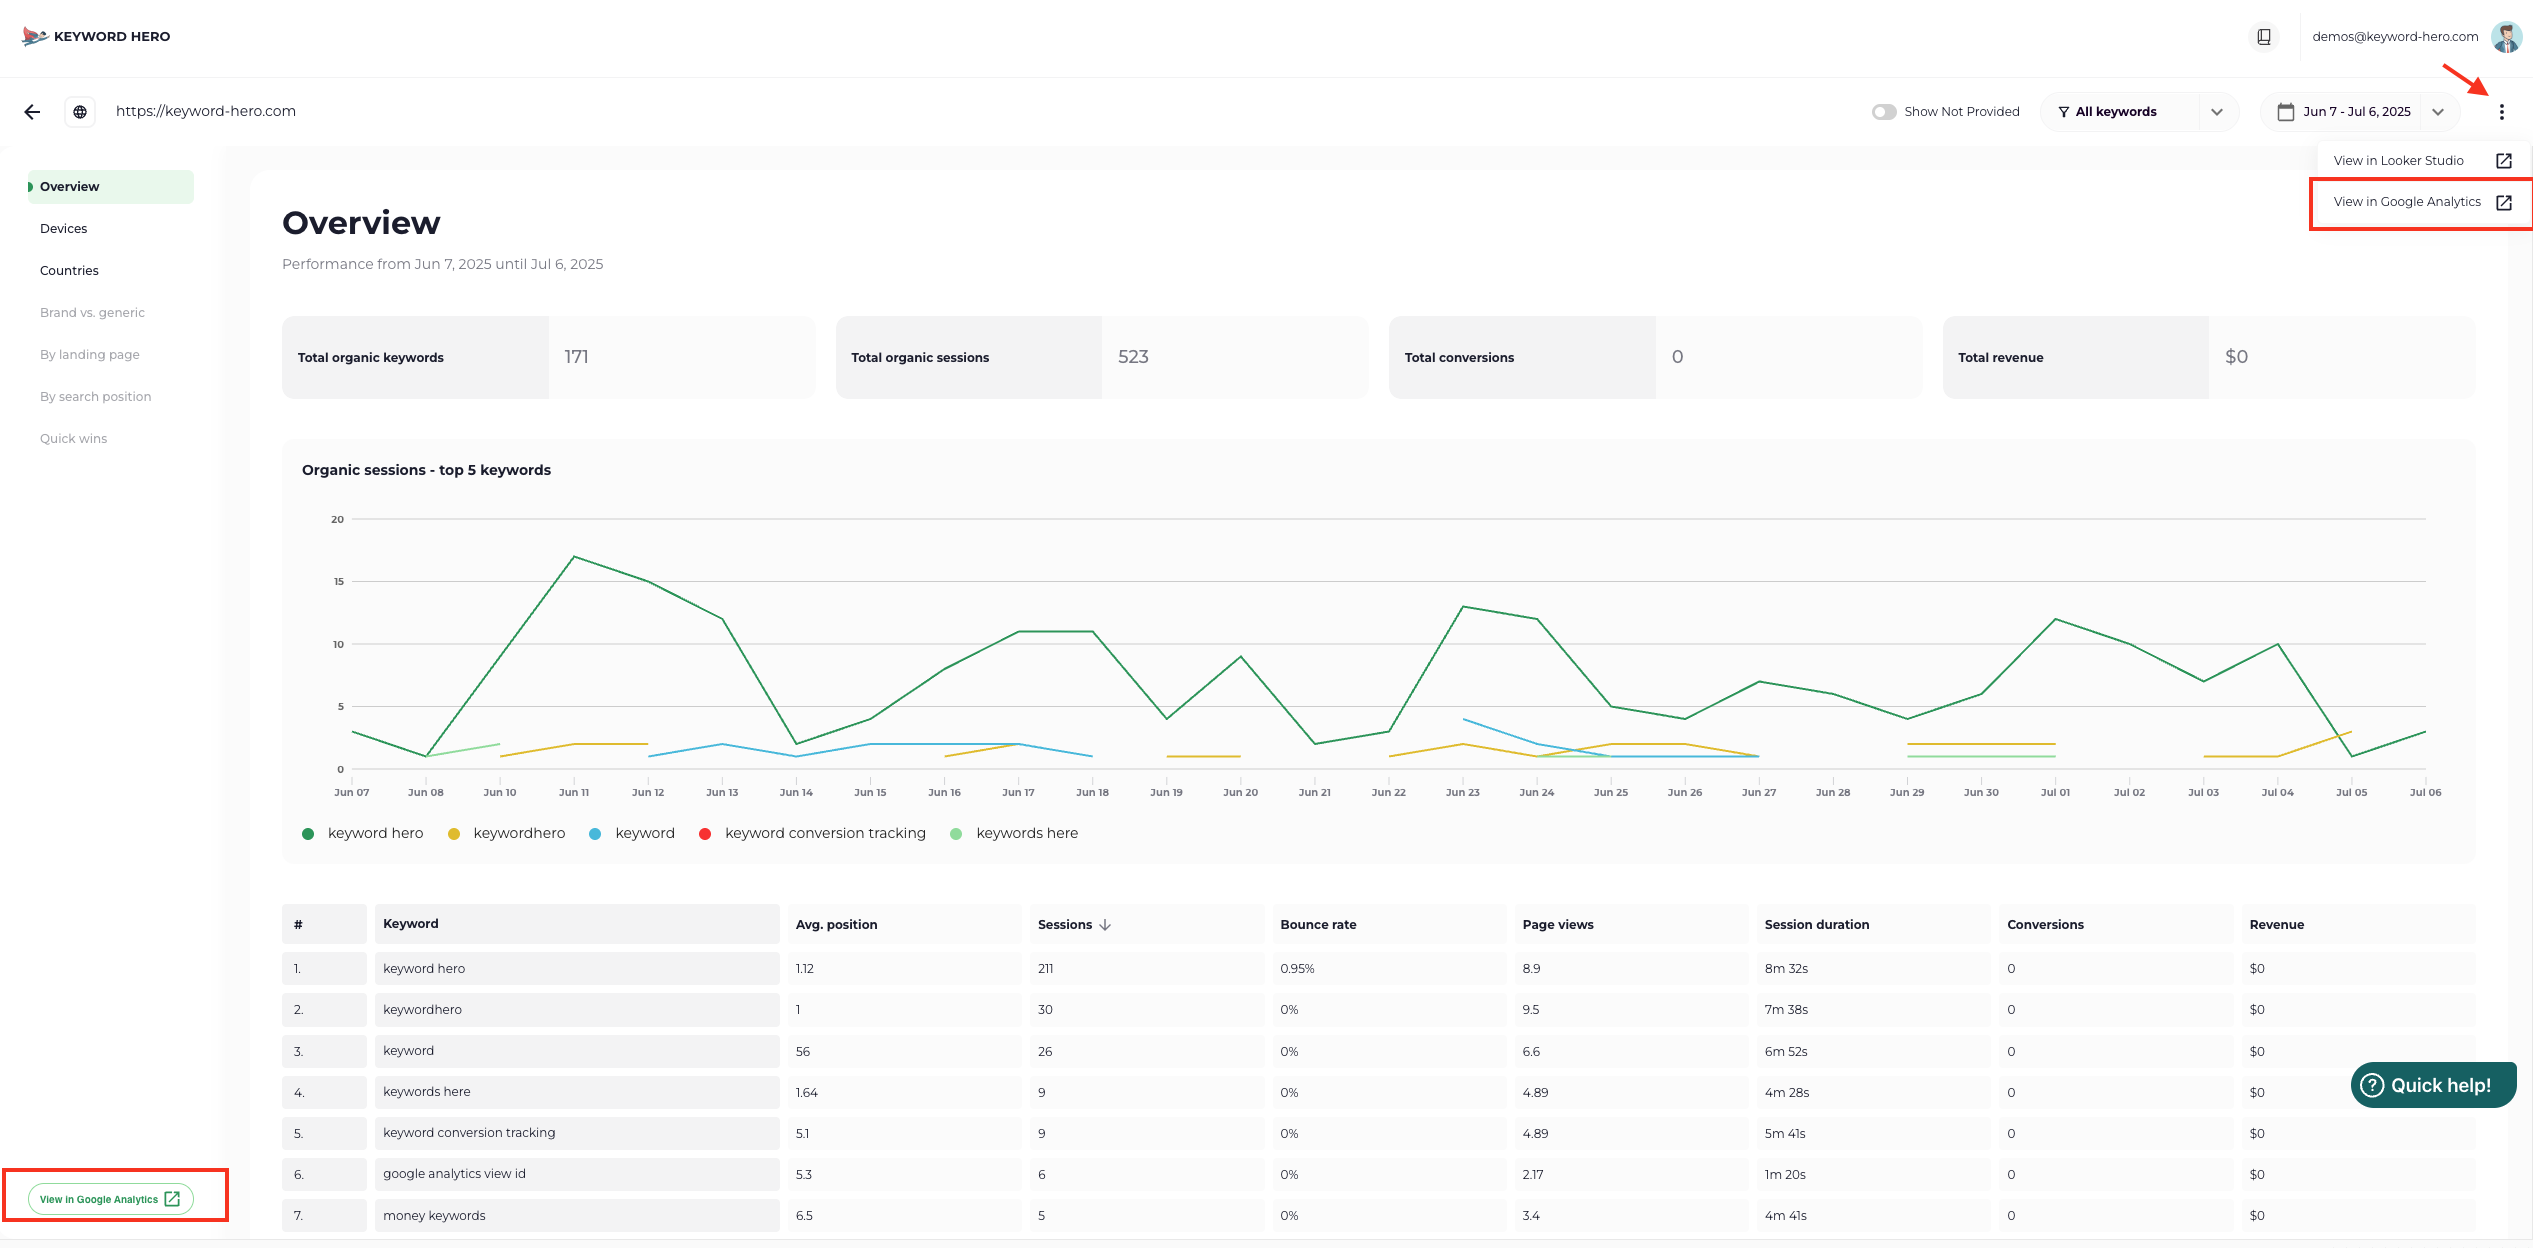
Task: Open the documentation book icon
Action: [x=2264, y=37]
